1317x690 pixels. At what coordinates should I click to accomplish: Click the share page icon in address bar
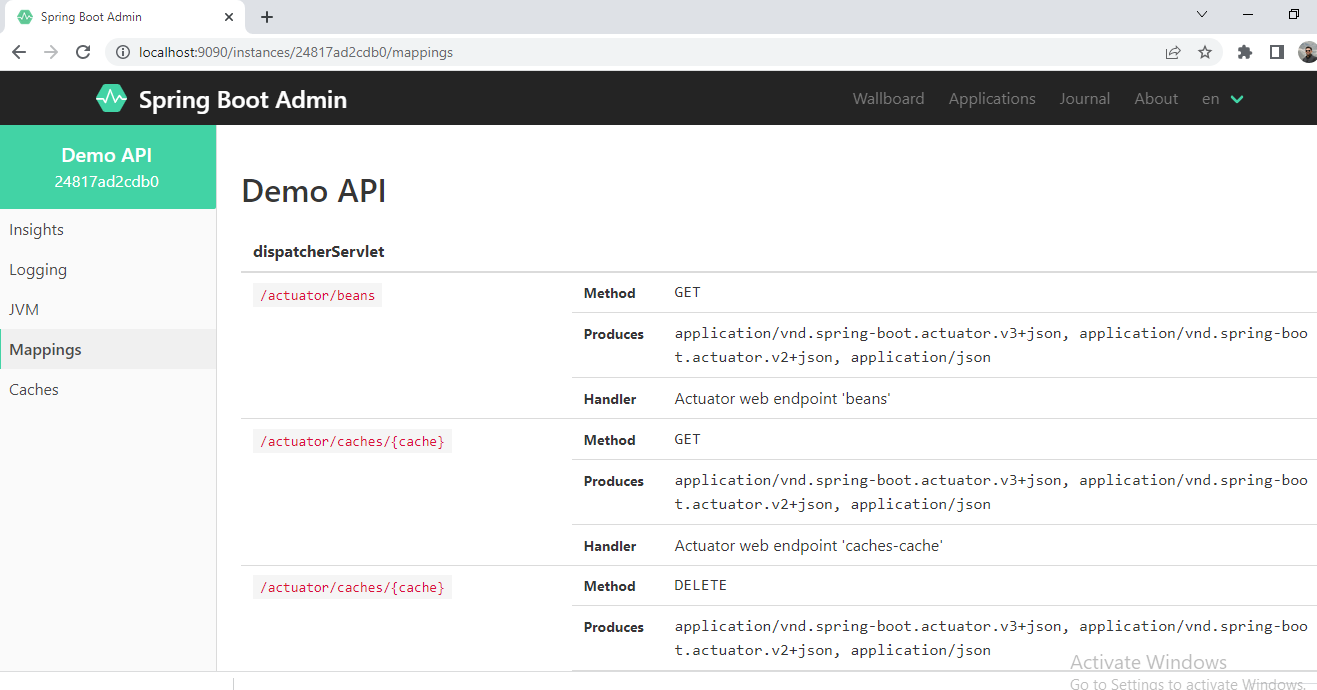coord(1173,52)
